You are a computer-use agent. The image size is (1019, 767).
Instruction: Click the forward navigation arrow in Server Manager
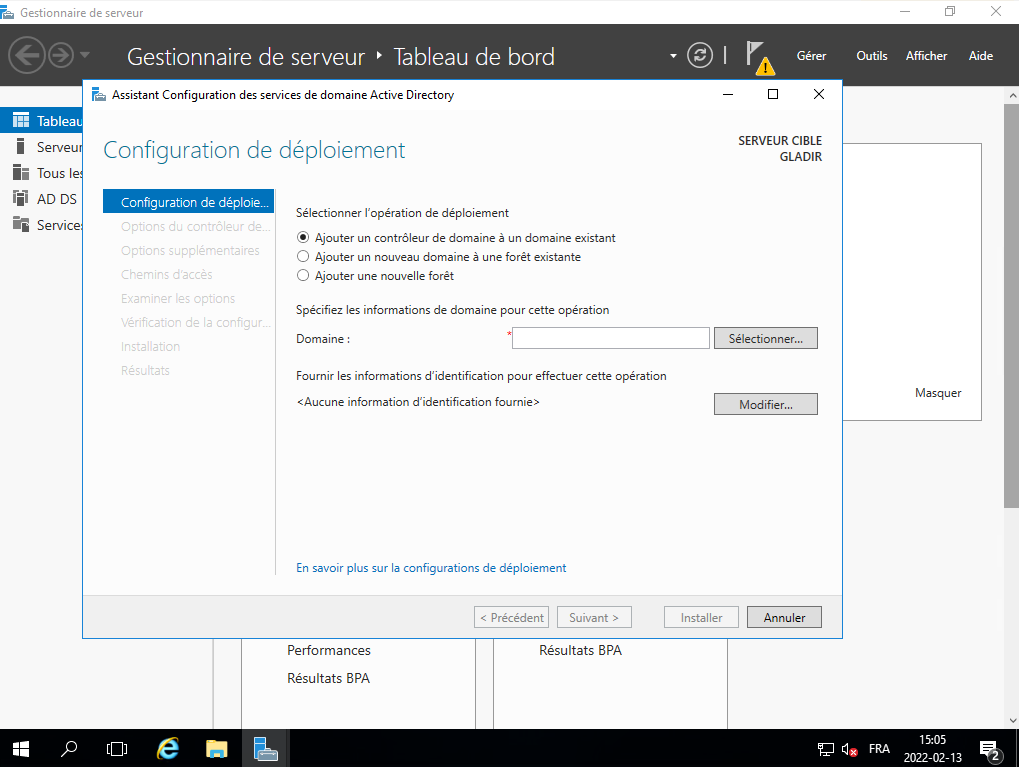tap(61, 55)
